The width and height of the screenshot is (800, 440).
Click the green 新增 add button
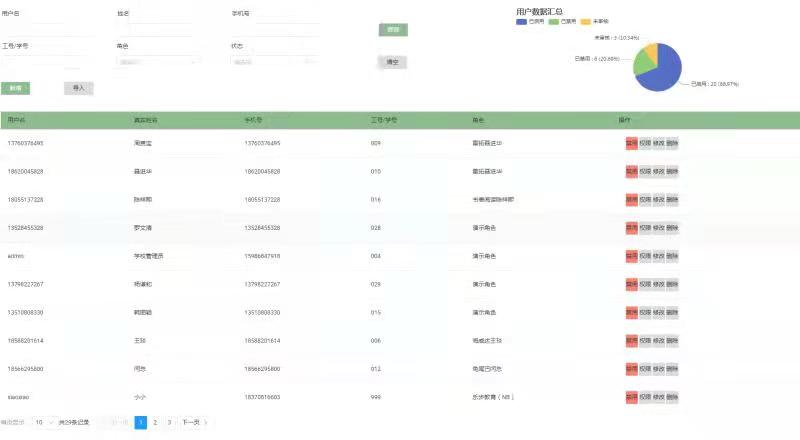16,88
